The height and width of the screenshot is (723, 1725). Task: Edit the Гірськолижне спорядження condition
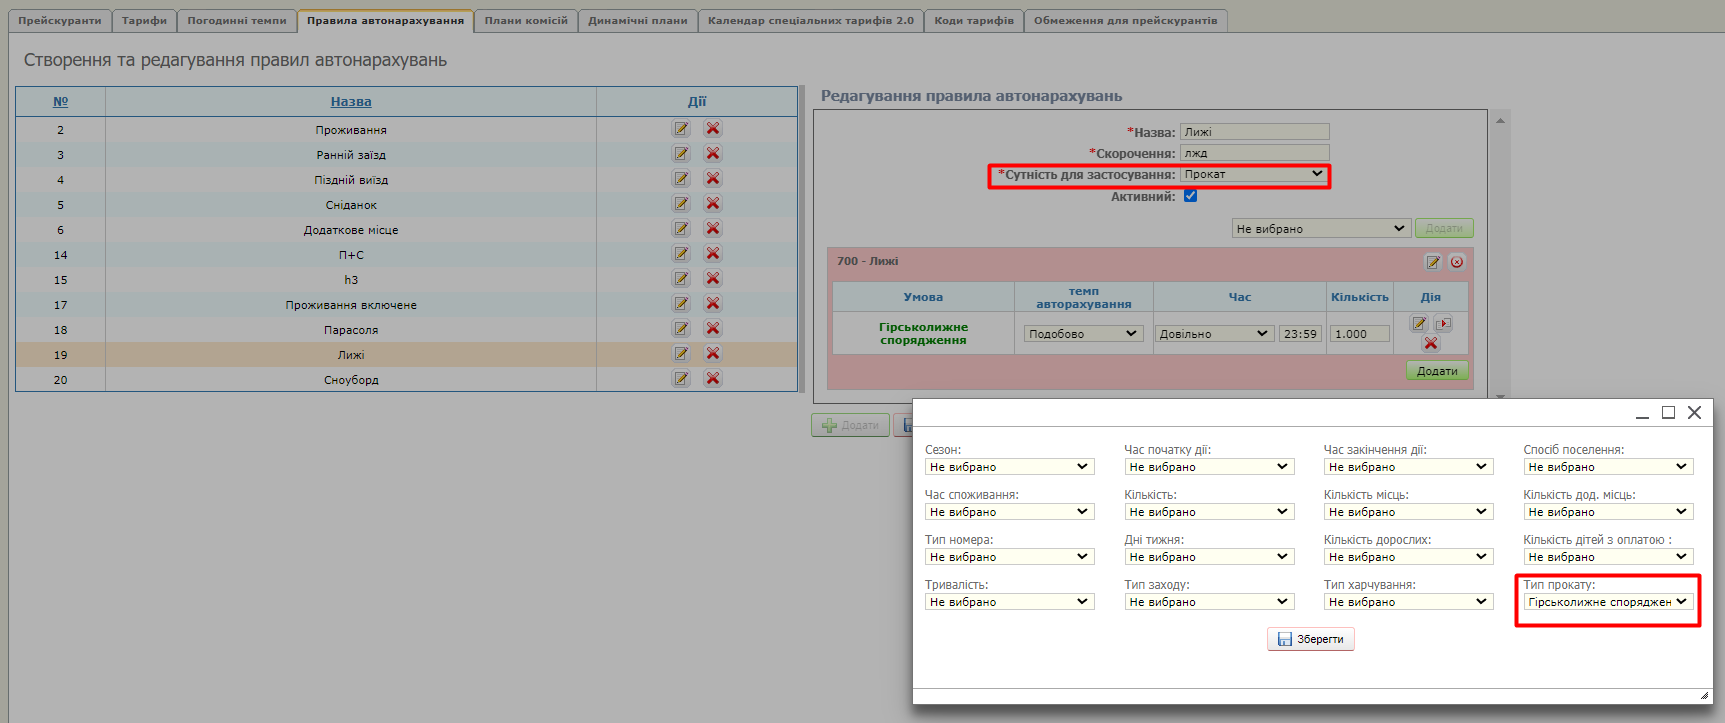(1419, 324)
